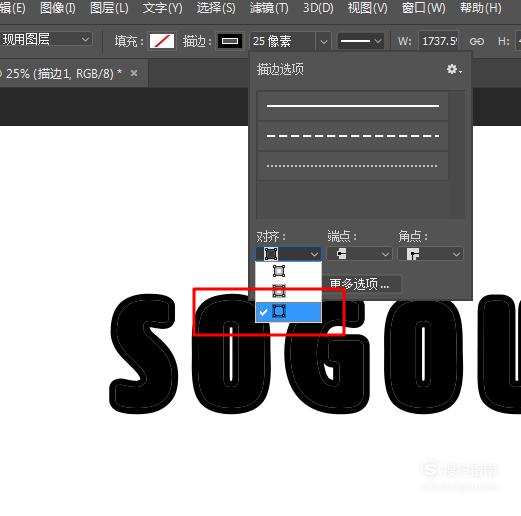
Task: Open the stroke line type dropdown
Action: 361,41
